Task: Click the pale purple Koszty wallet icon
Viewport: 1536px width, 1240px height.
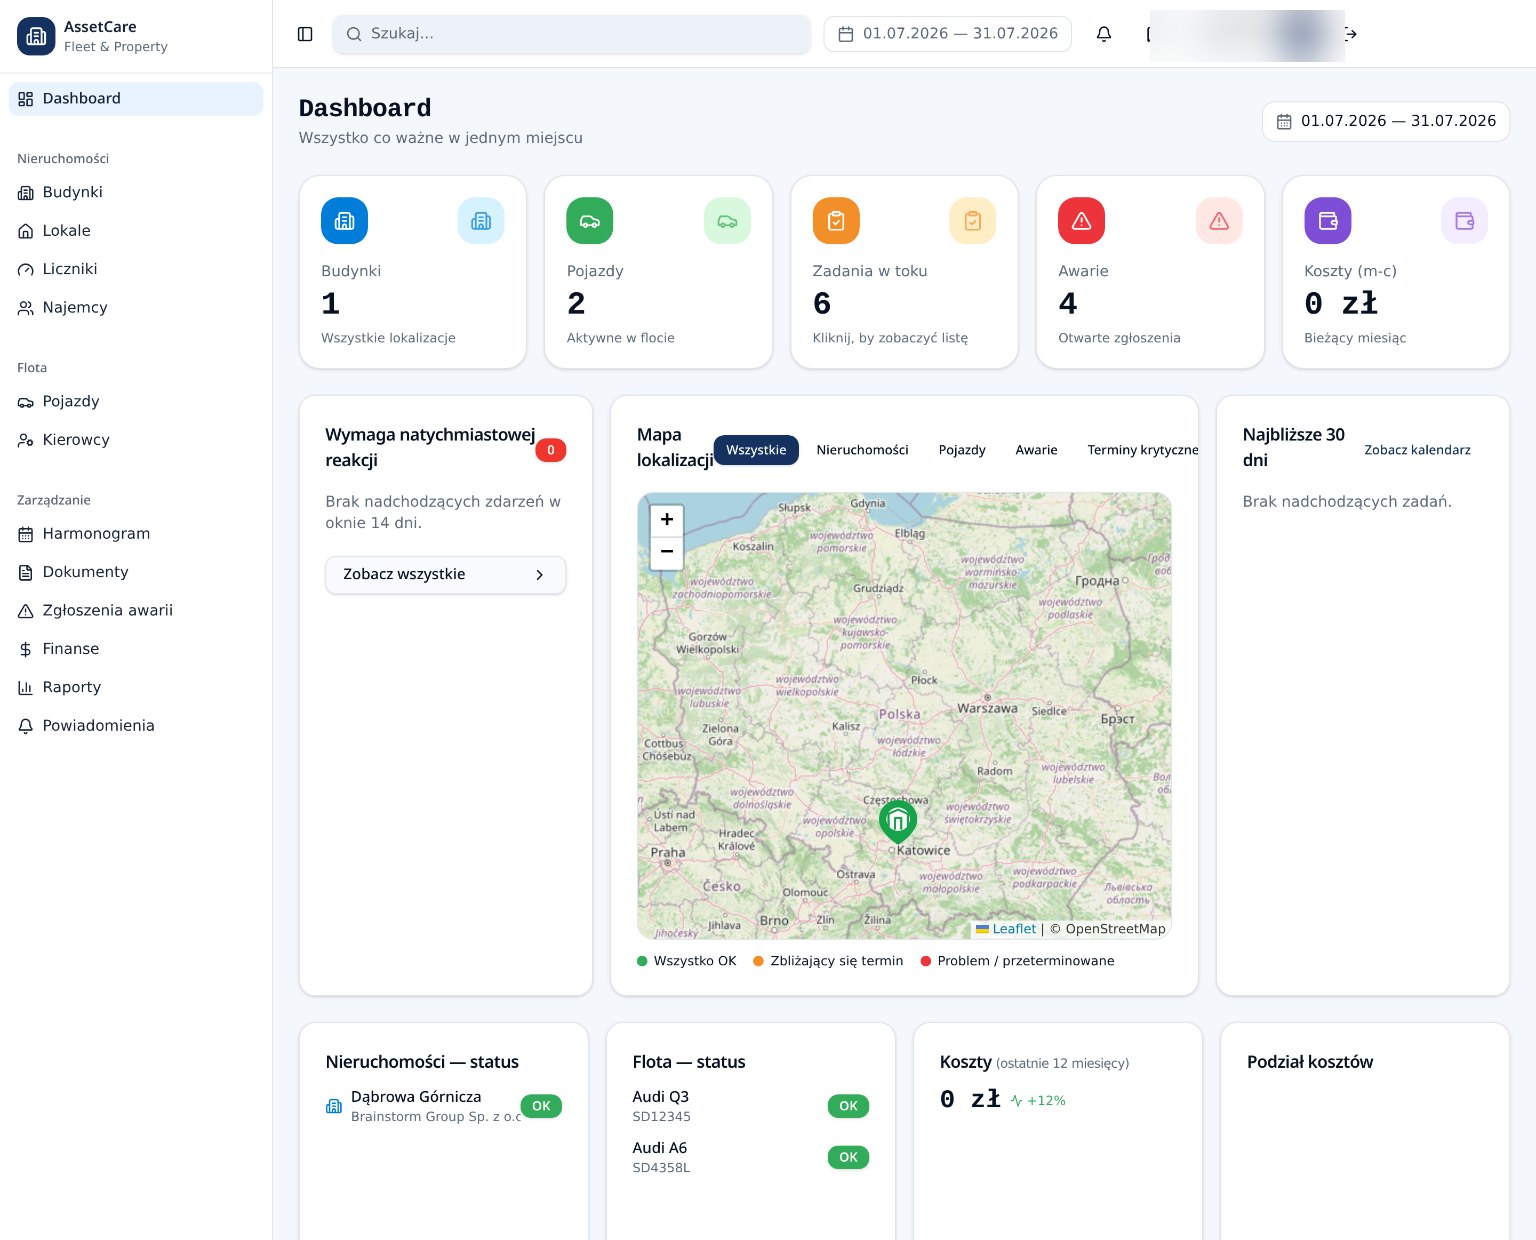Action: tap(1464, 220)
